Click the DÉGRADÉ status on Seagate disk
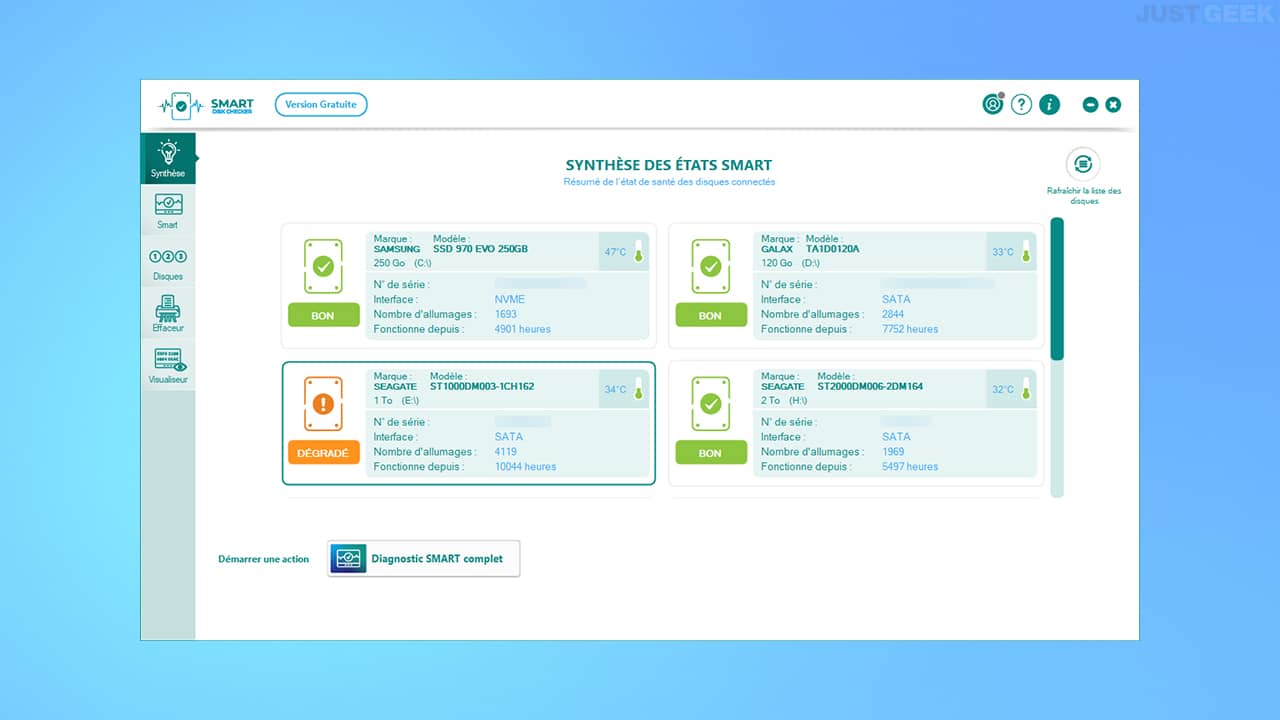This screenshot has height=720, width=1280. pyautogui.click(x=323, y=453)
